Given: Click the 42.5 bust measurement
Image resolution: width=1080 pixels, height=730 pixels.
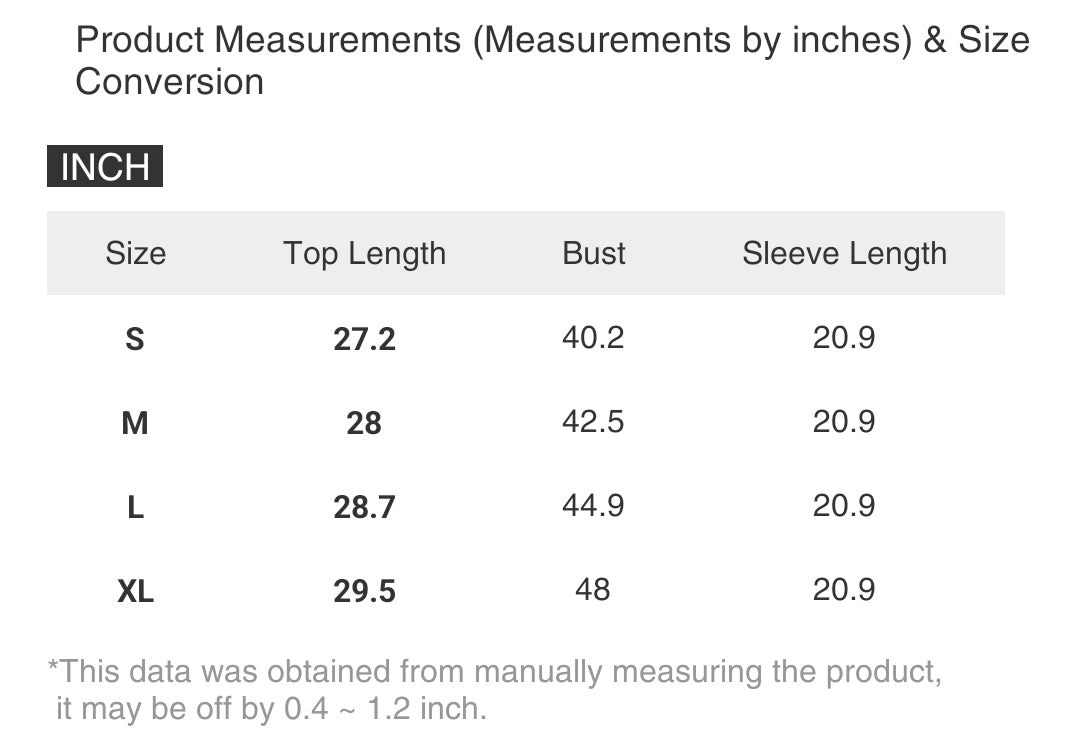Looking at the screenshot, I should pyautogui.click(x=593, y=421).
